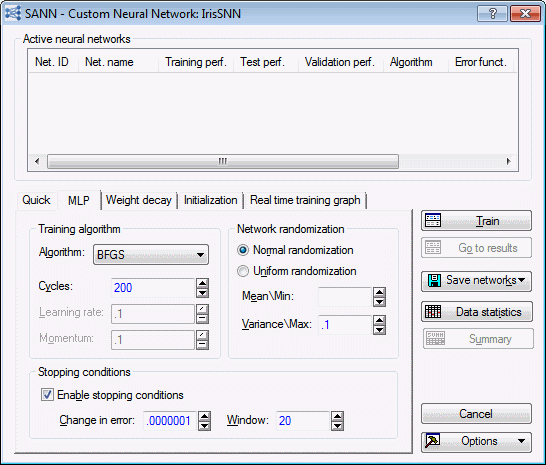This screenshot has height=465, width=546.
Task: Click the help question mark button
Action: click(492, 14)
